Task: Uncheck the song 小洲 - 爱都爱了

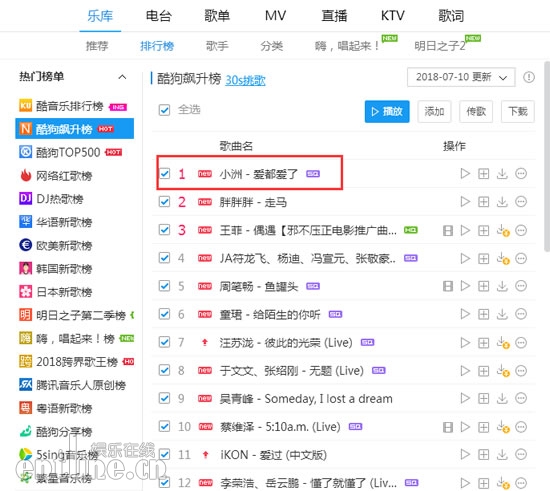Action: (164, 174)
